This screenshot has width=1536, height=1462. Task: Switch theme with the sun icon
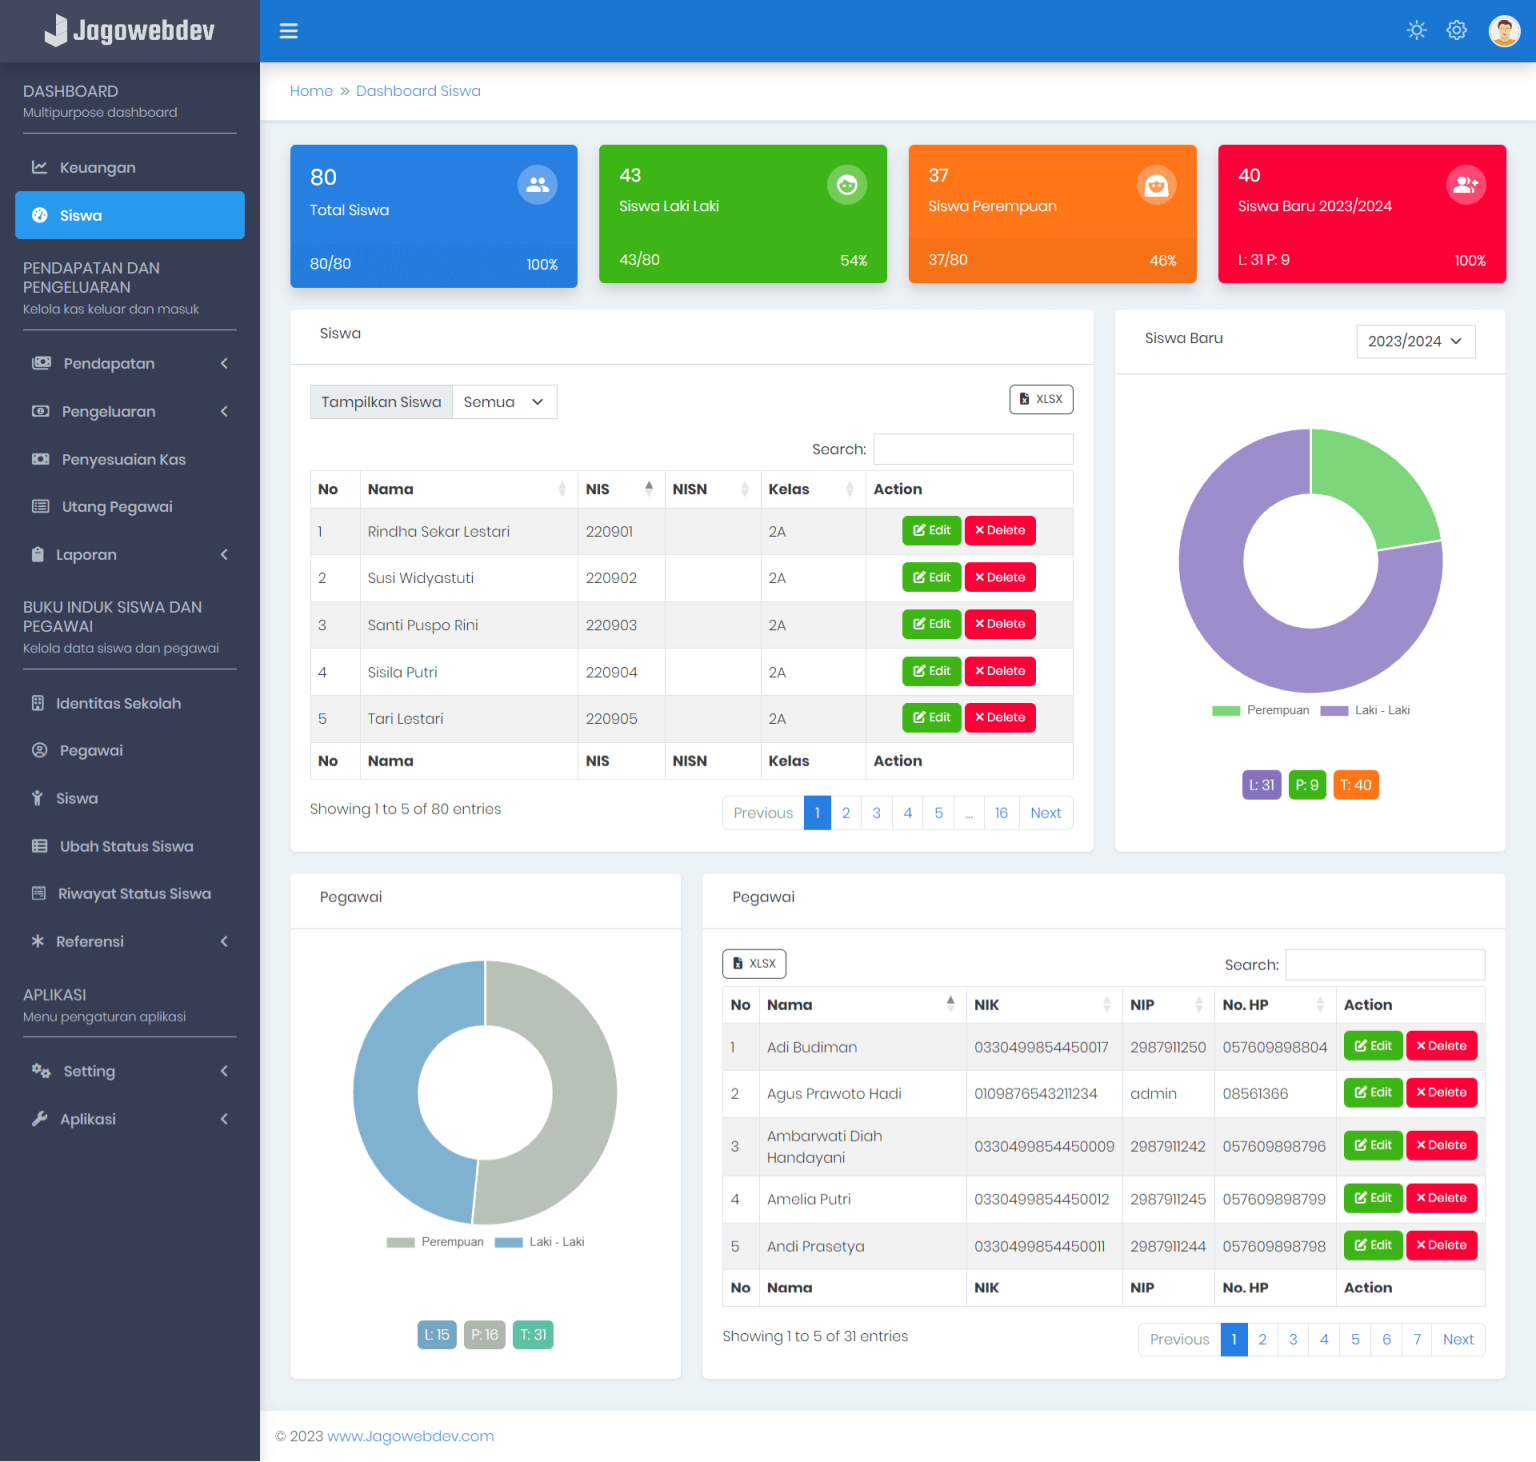pos(1416,30)
